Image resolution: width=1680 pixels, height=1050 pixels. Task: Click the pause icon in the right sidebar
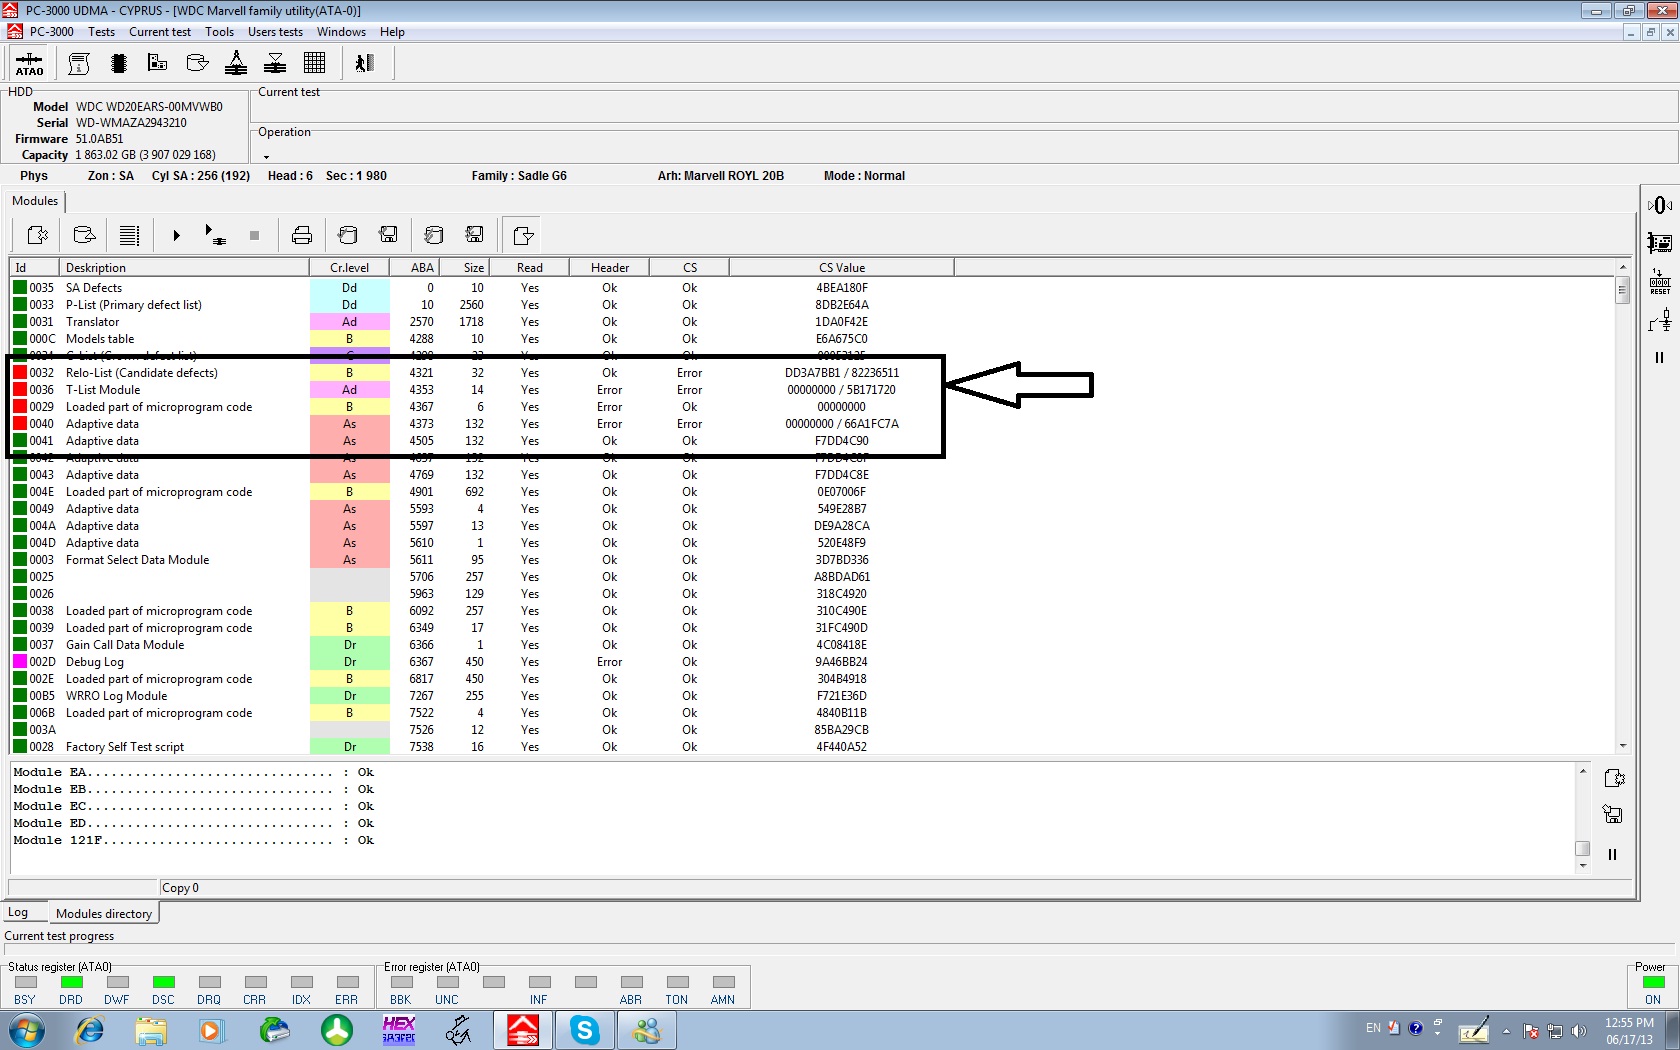(x=1660, y=357)
